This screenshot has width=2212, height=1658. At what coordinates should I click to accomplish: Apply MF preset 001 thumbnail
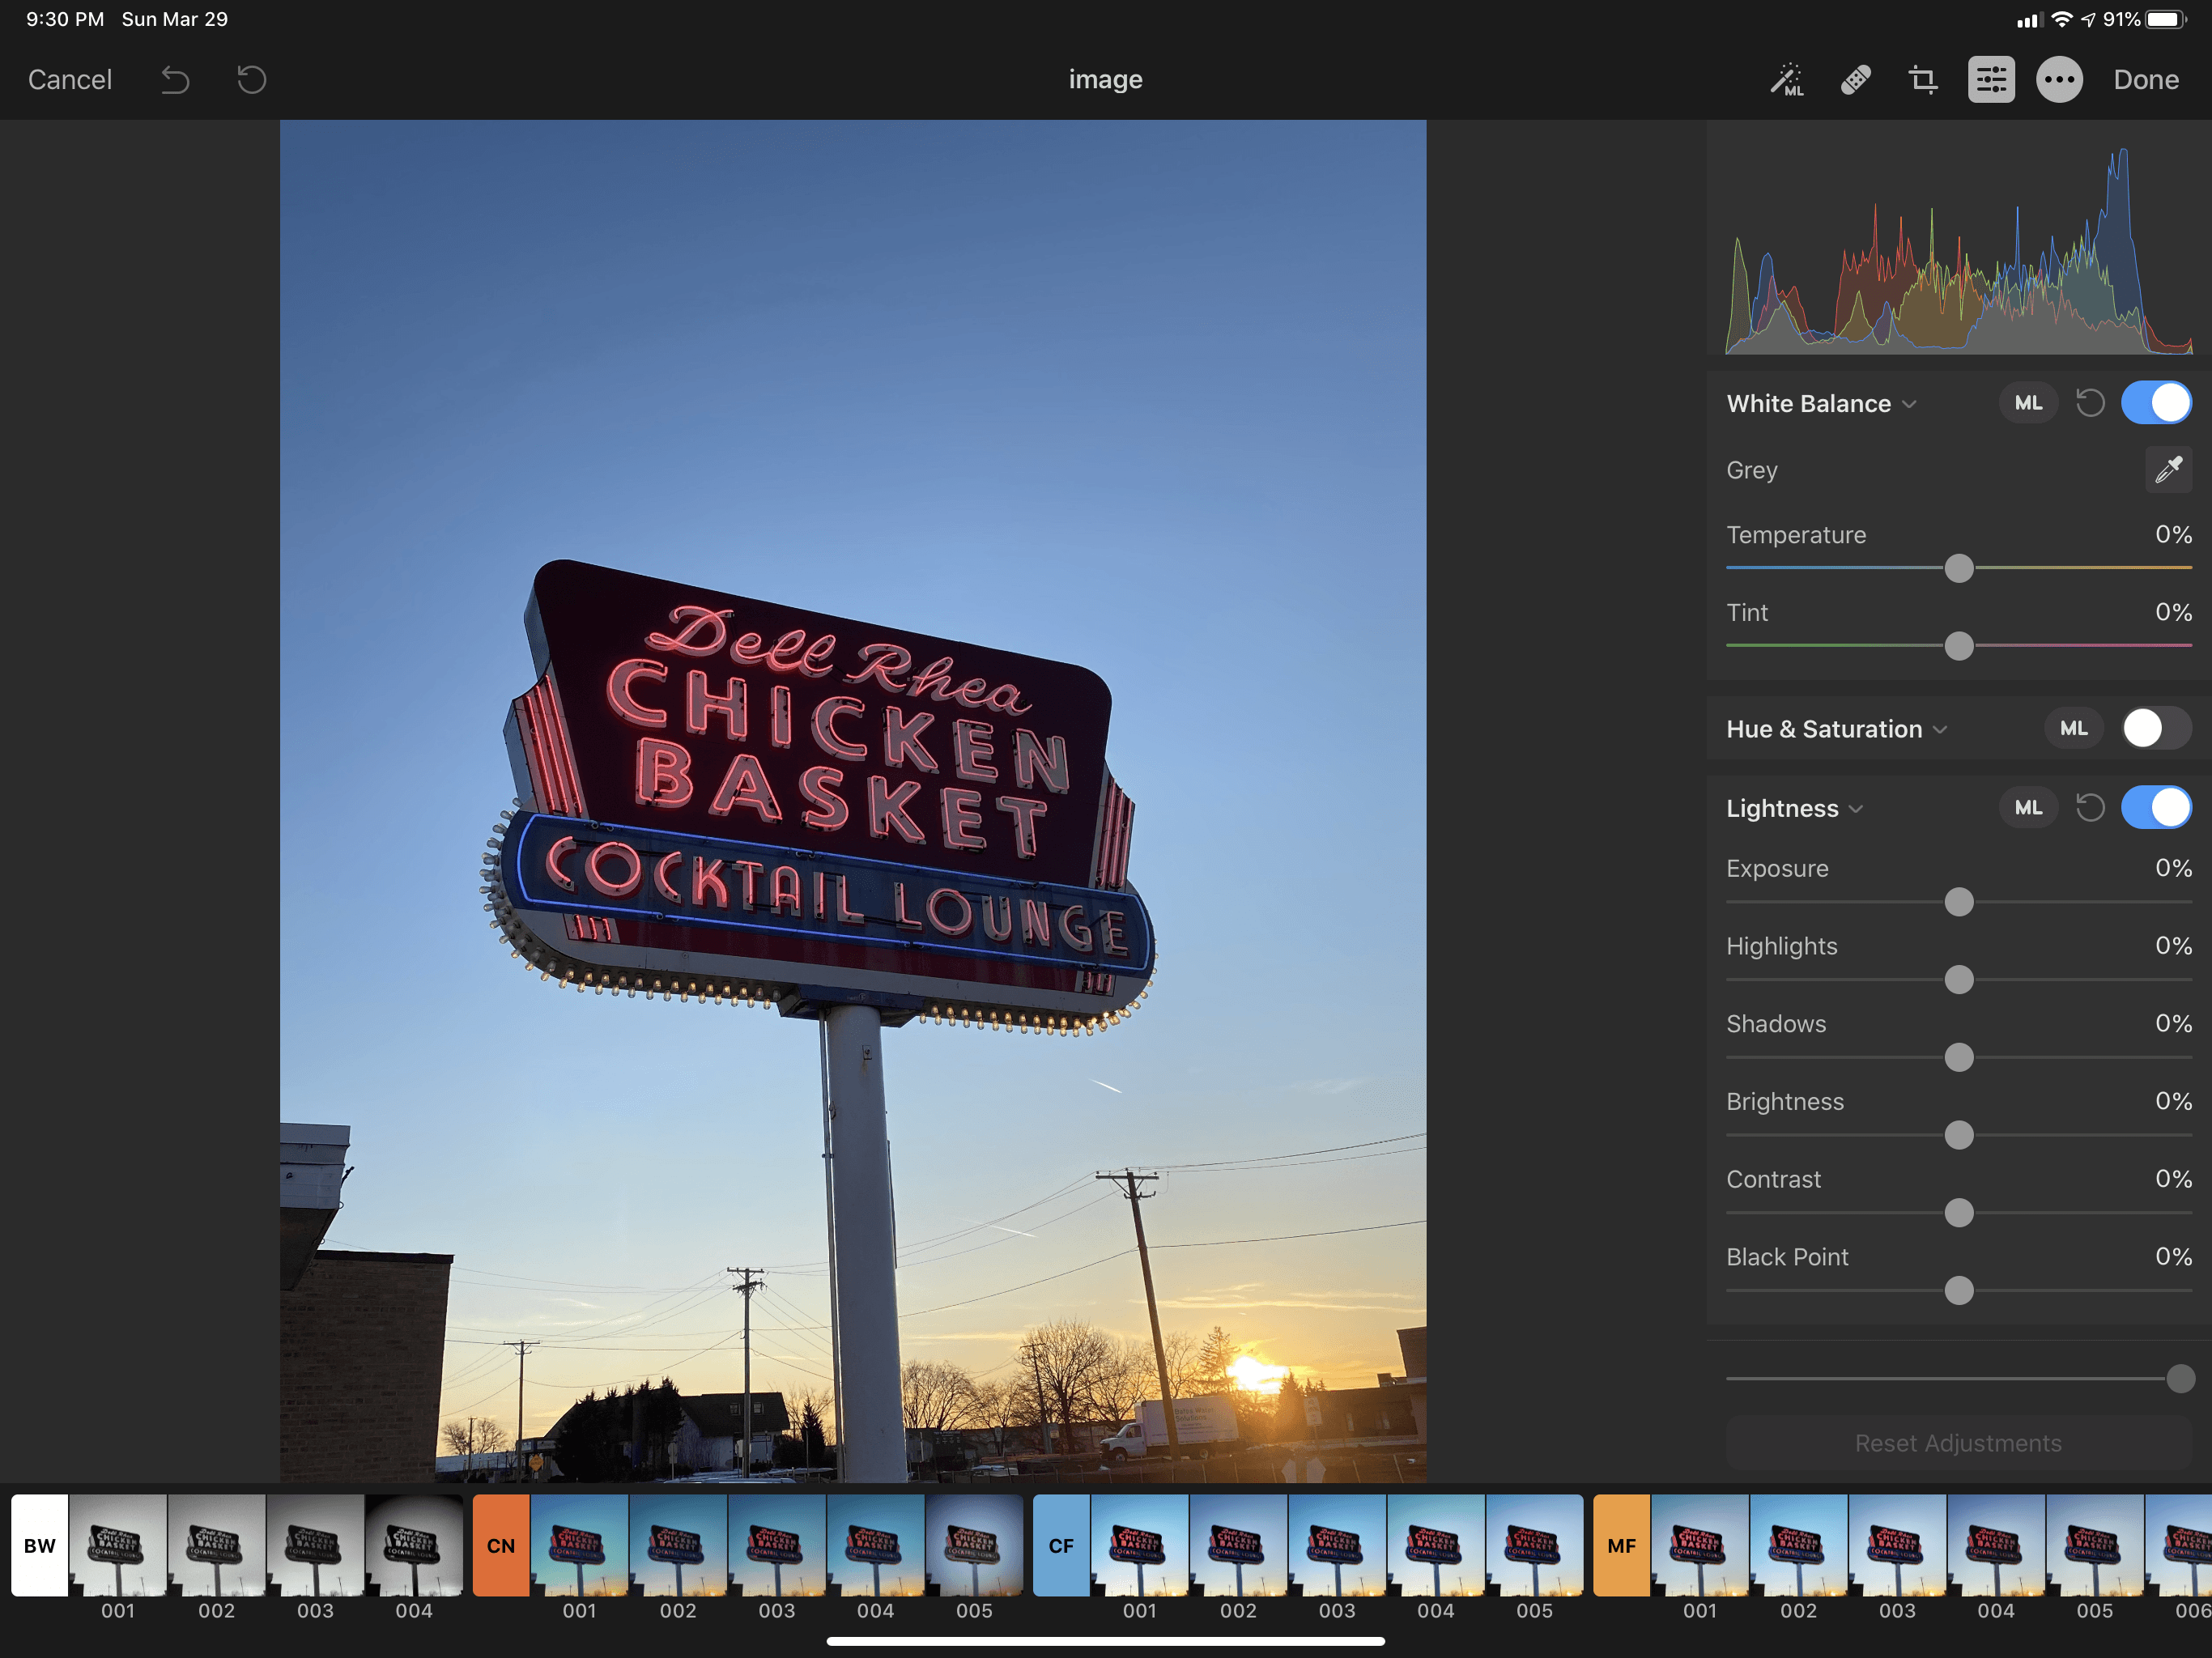[1699, 1546]
